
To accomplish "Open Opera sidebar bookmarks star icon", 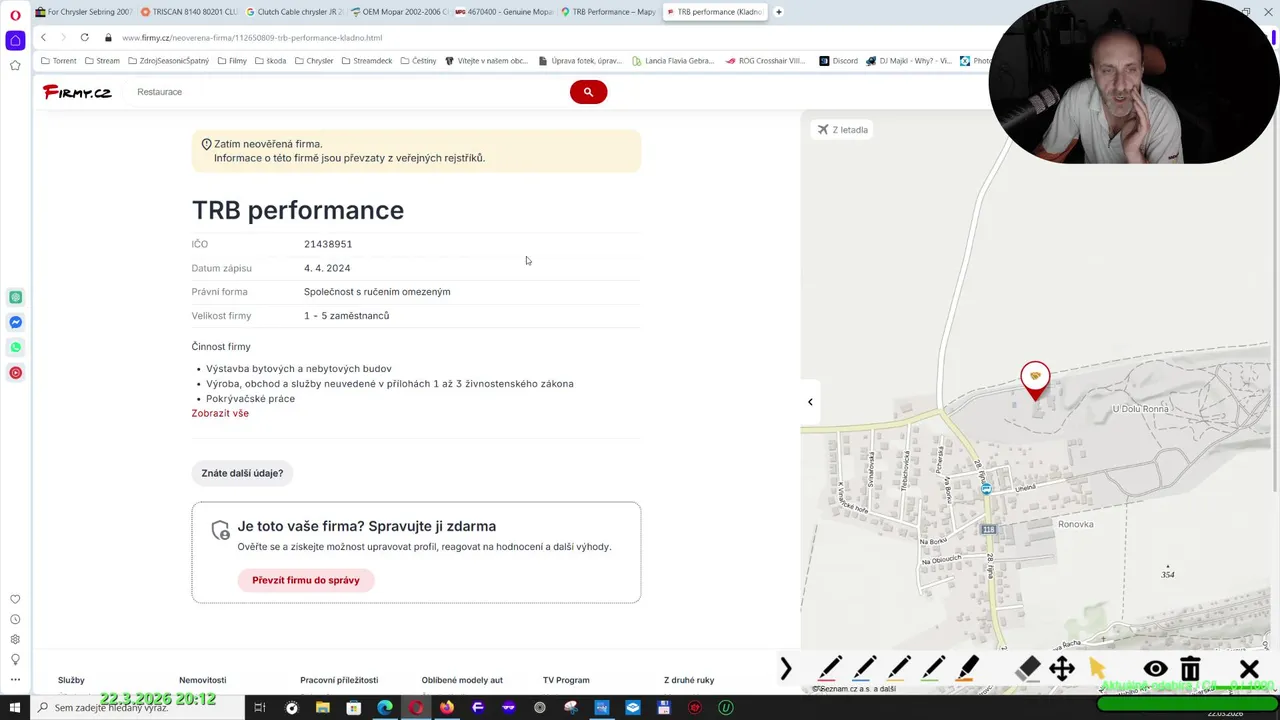I will 15,66.
